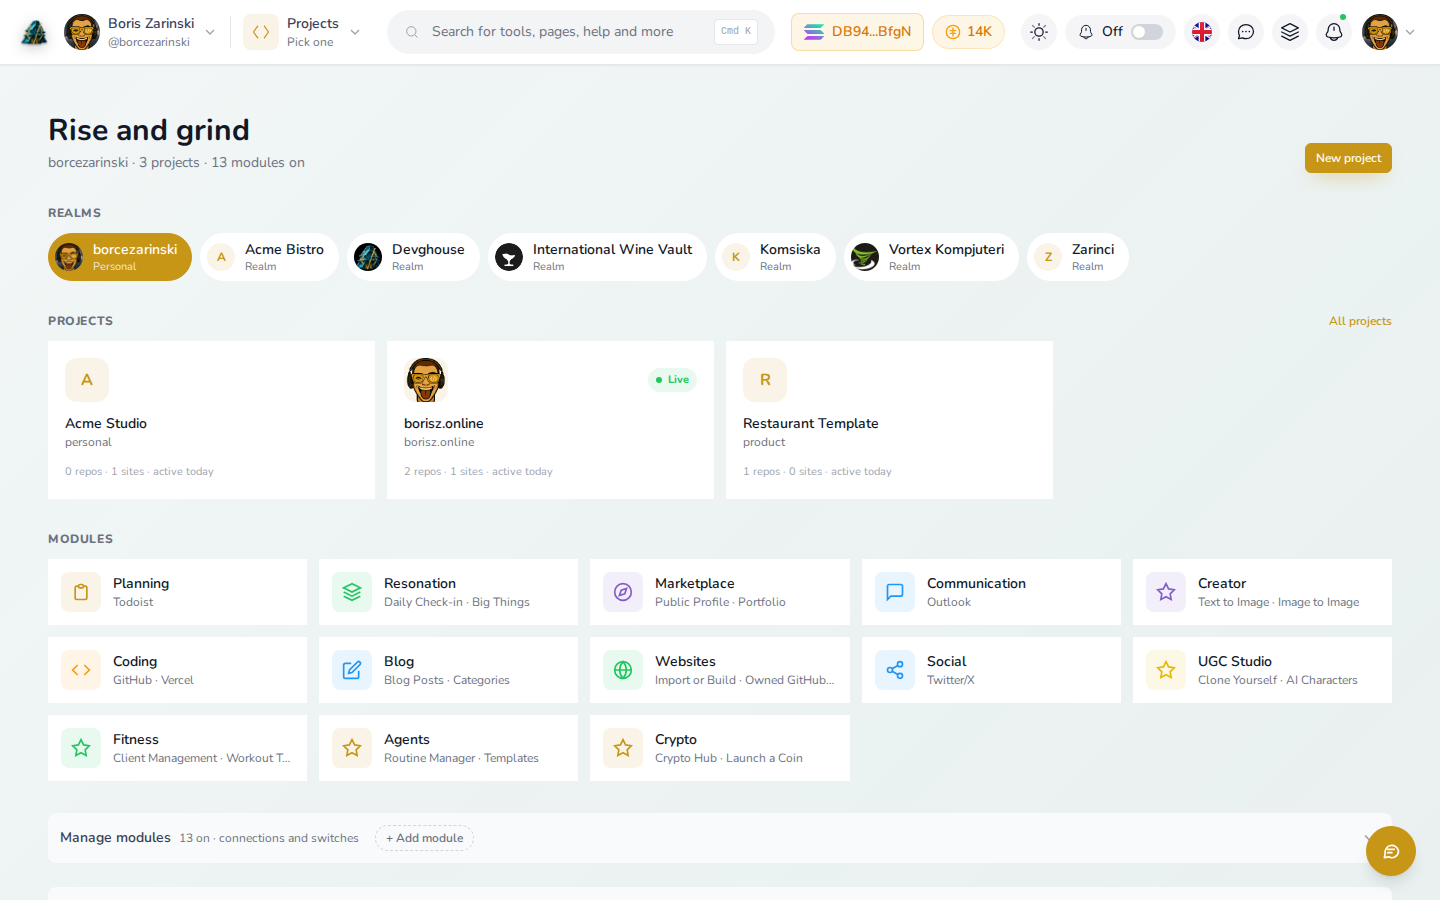Click the 'Public Profile · Portfolio' text
This screenshot has height=900, width=1440.
(720, 602)
